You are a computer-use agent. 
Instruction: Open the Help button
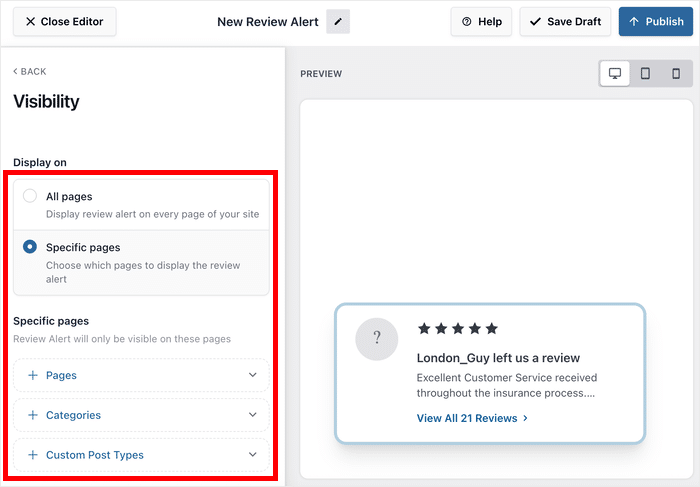[x=481, y=21]
